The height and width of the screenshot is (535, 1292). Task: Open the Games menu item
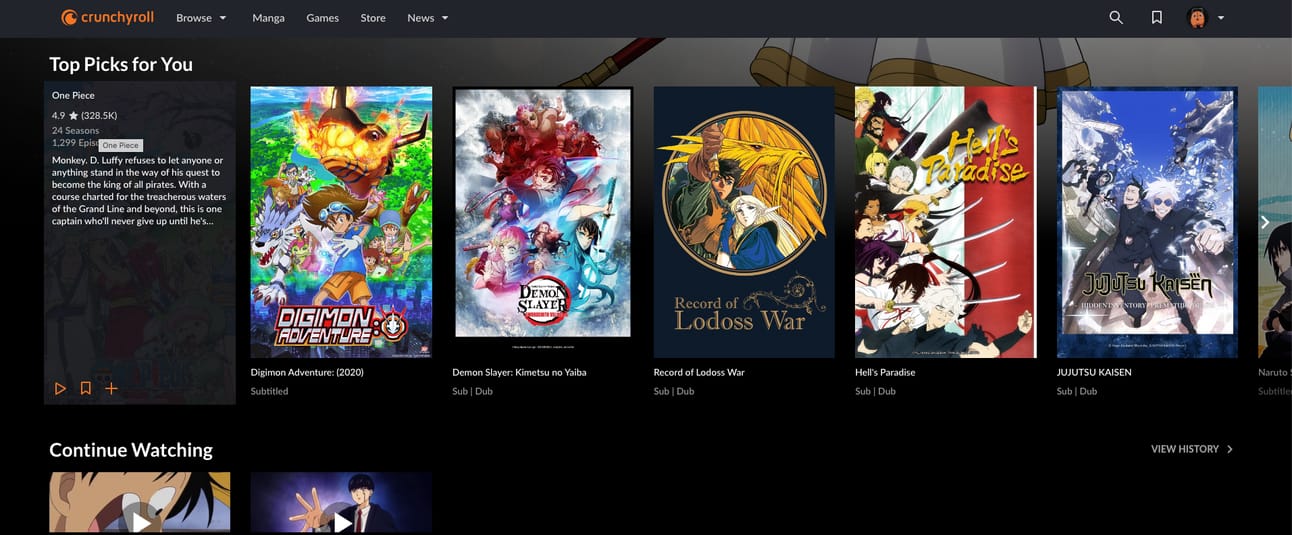[322, 18]
